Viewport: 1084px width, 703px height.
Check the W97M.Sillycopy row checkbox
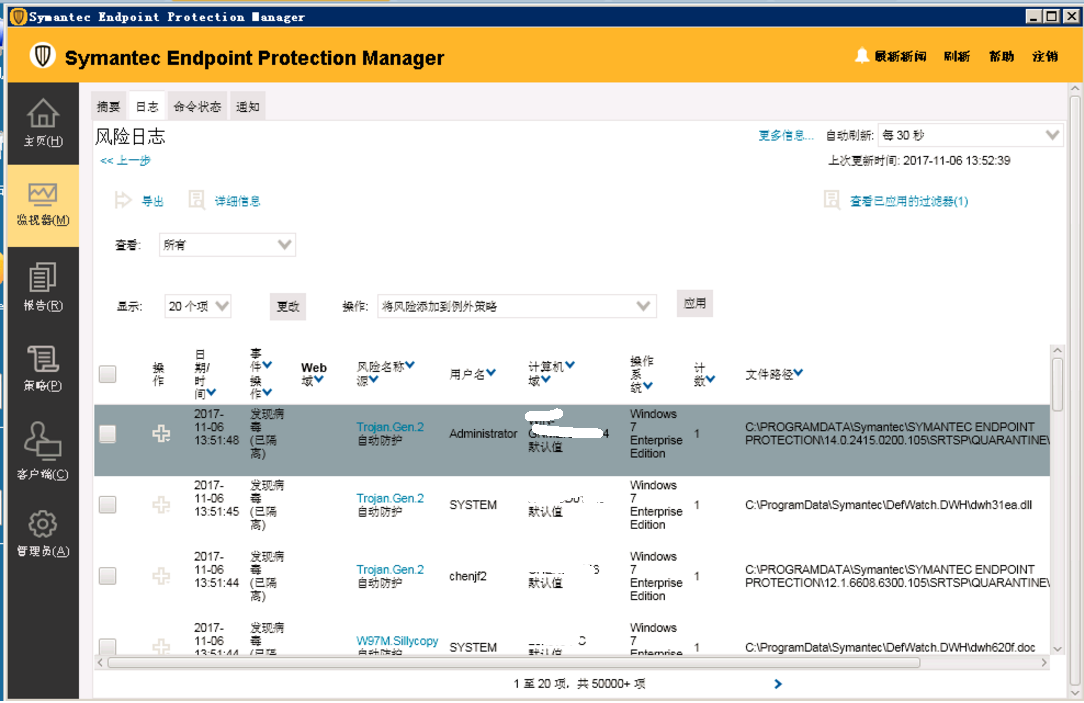pyautogui.click(x=108, y=647)
